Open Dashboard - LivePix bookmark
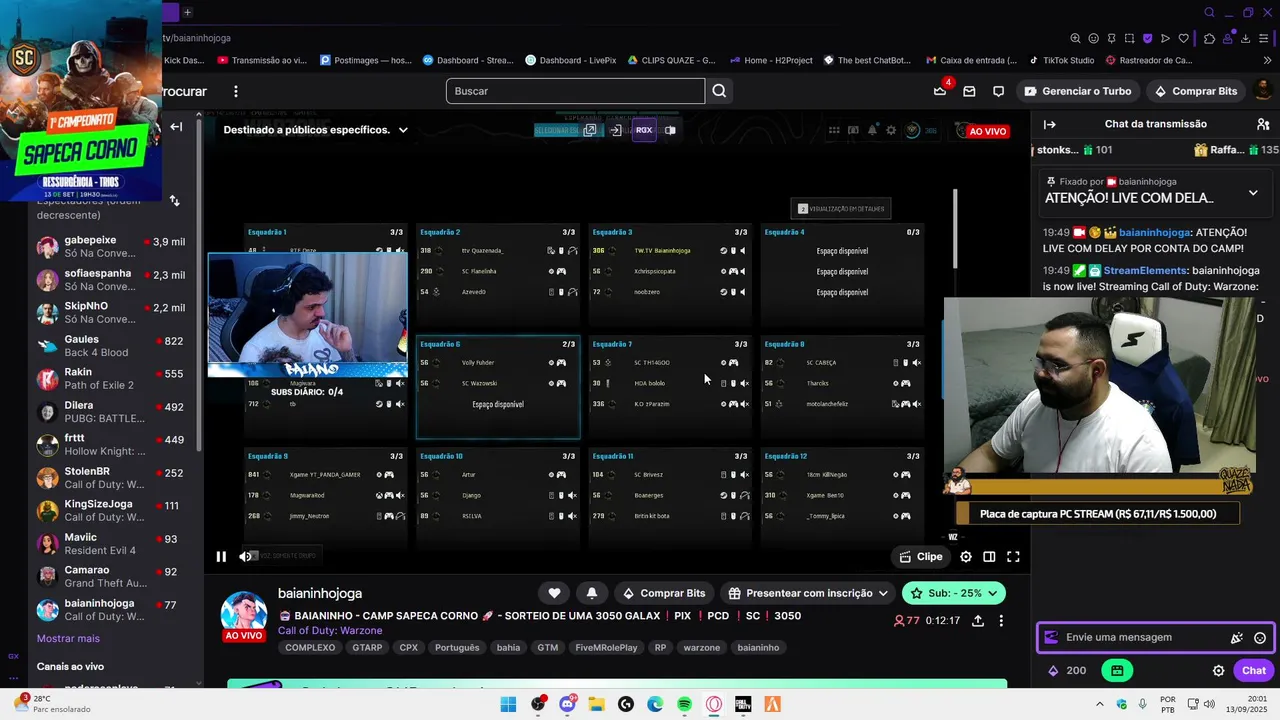 pos(570,60)
